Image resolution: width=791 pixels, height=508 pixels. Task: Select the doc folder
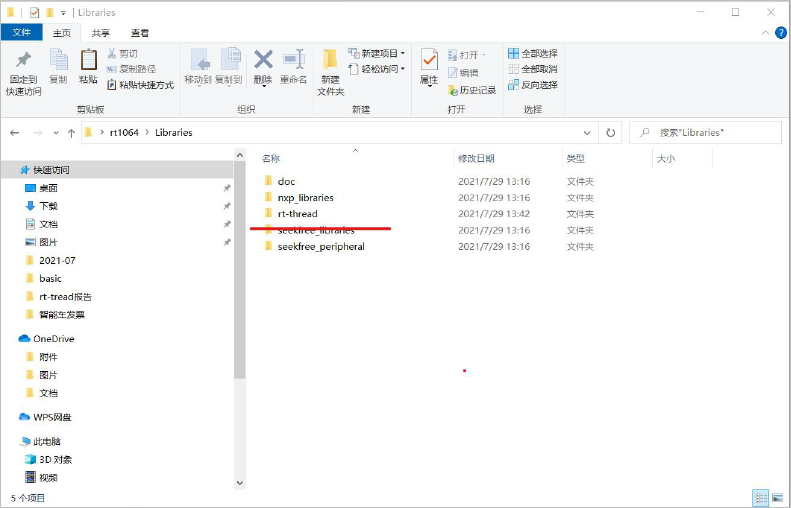[x=286, y=182]
